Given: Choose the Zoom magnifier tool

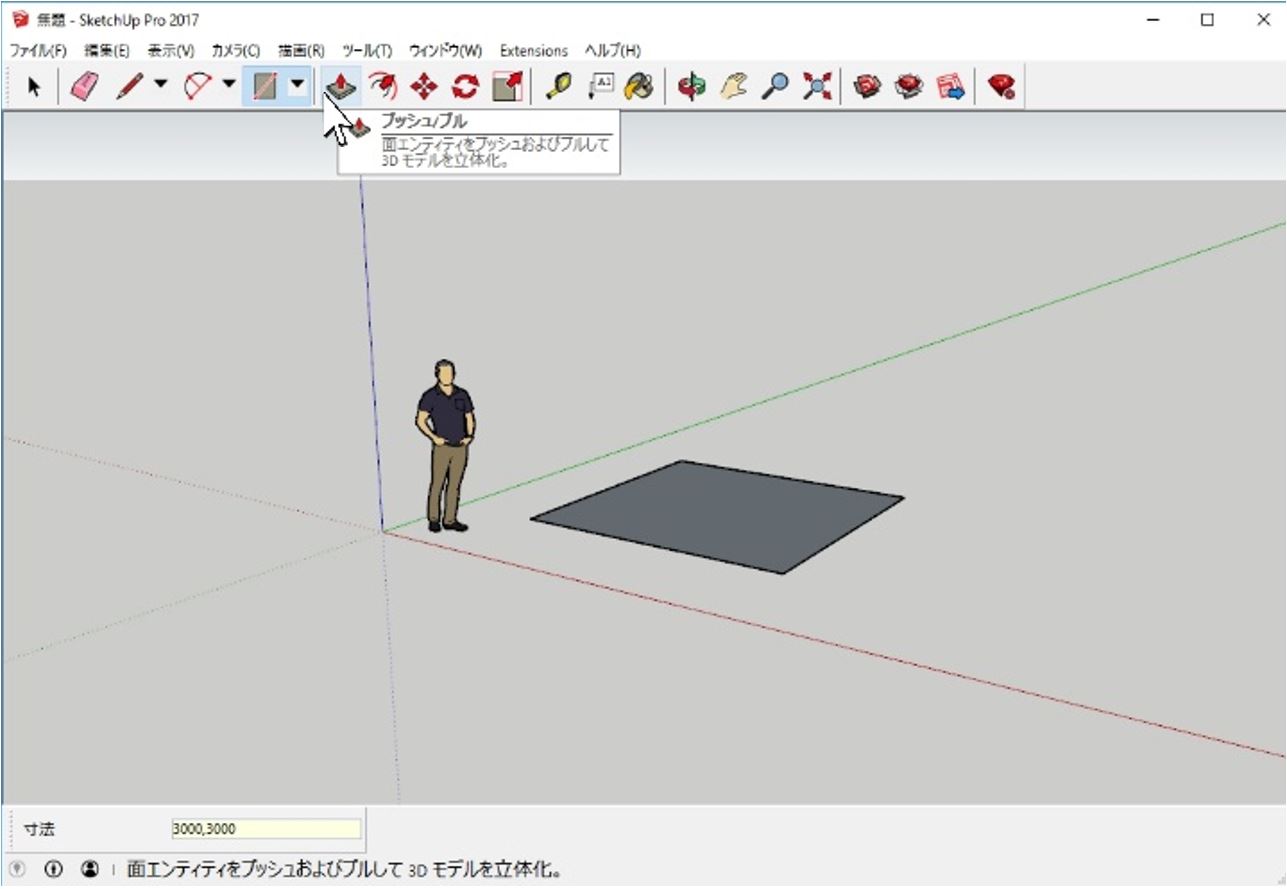Looking at the screenshot, I should (x=775, y=87).
